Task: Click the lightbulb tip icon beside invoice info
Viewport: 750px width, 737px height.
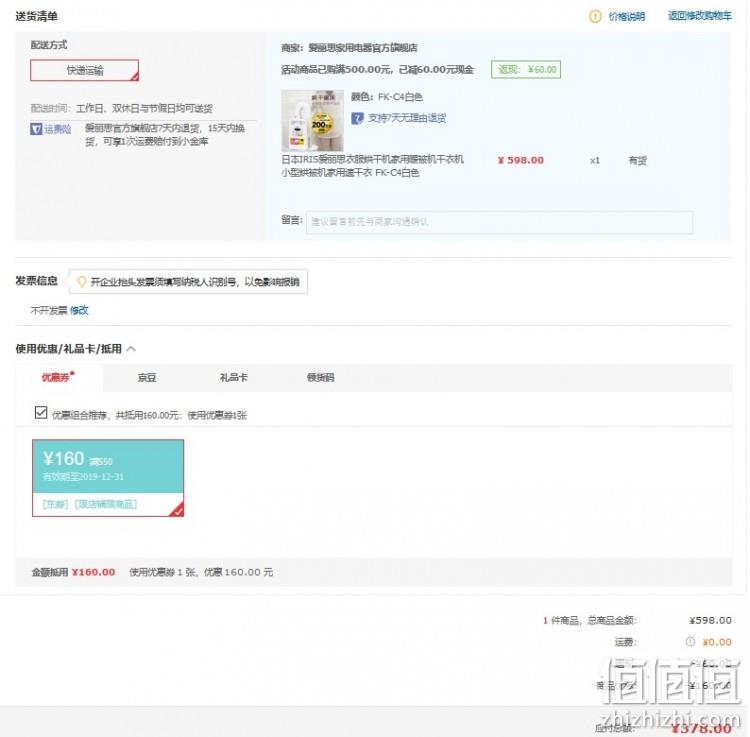Action: coord(82,282)
